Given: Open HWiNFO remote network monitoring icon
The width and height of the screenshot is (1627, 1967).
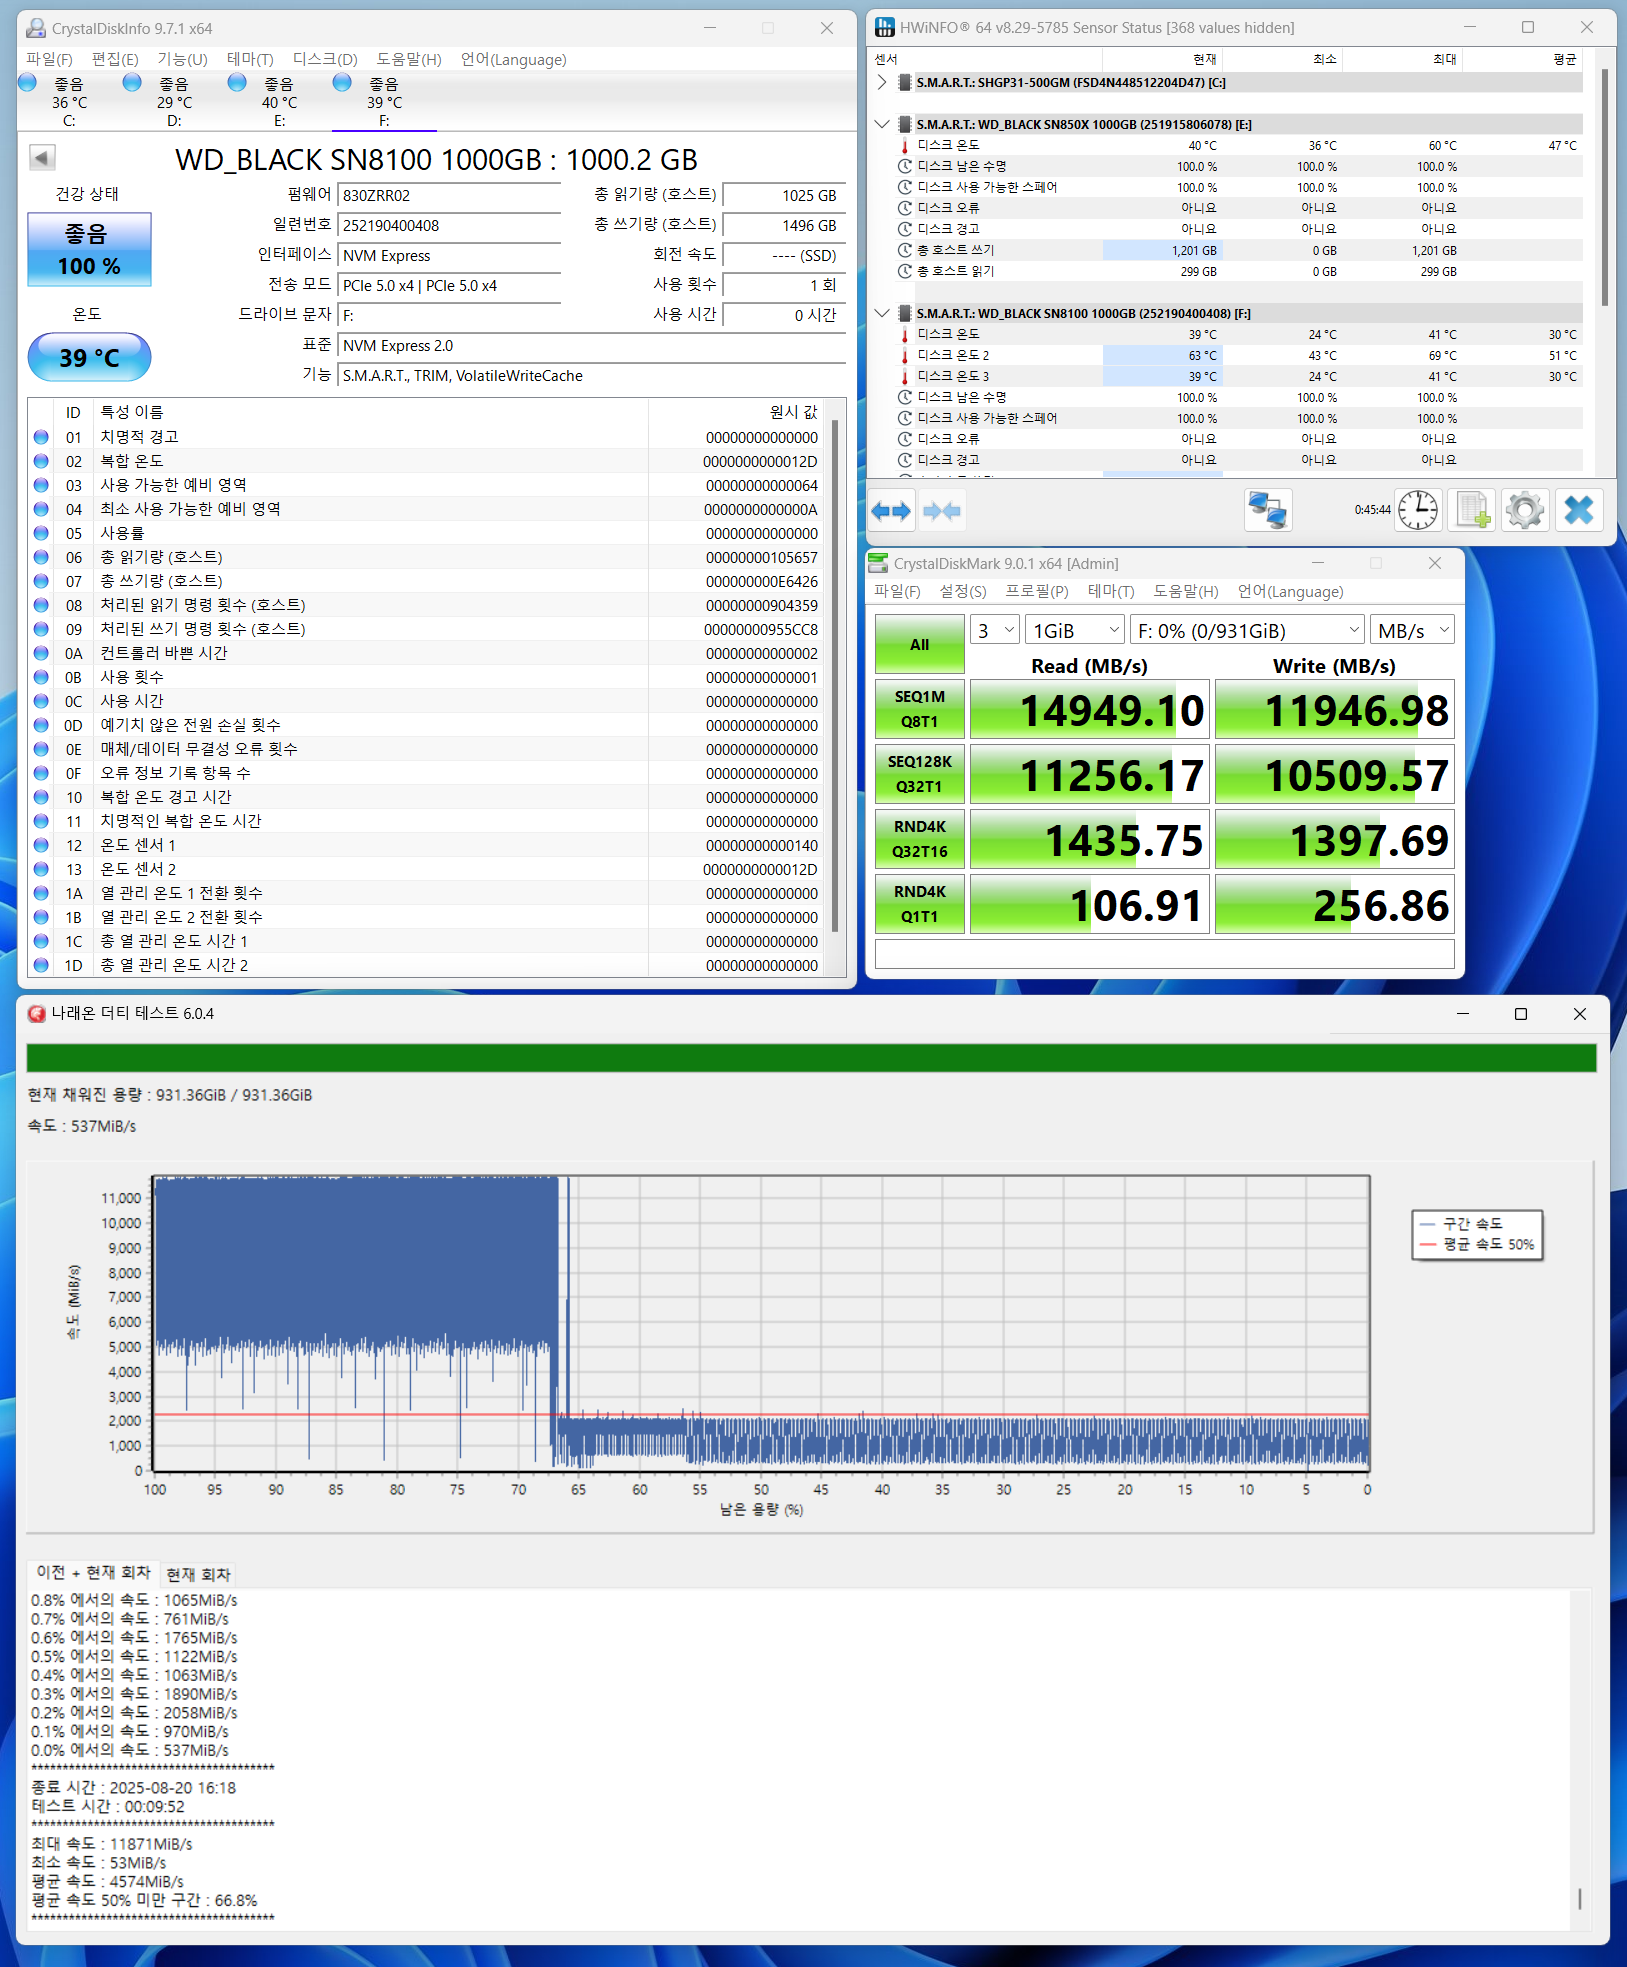Looking at the screenshot, I should click(x=1267, y=510).
